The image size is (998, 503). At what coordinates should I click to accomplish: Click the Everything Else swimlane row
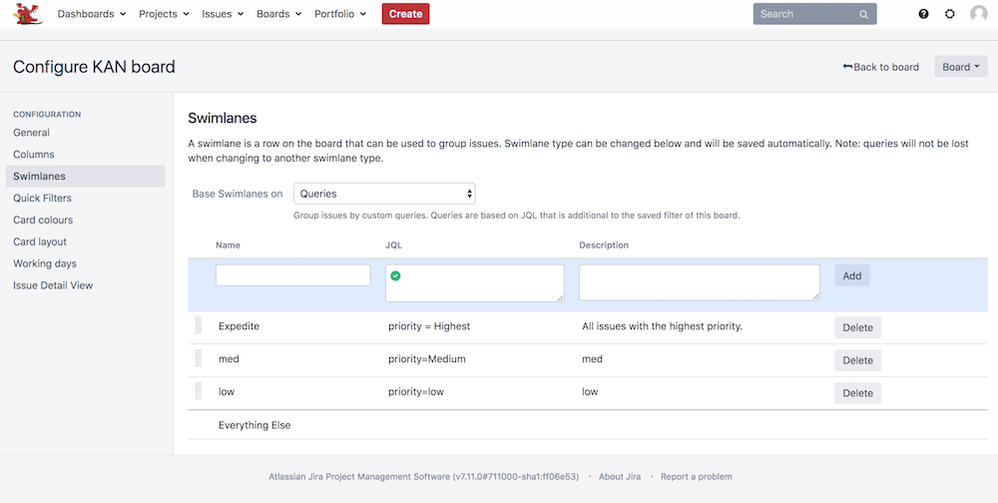[x=587, y=425]
